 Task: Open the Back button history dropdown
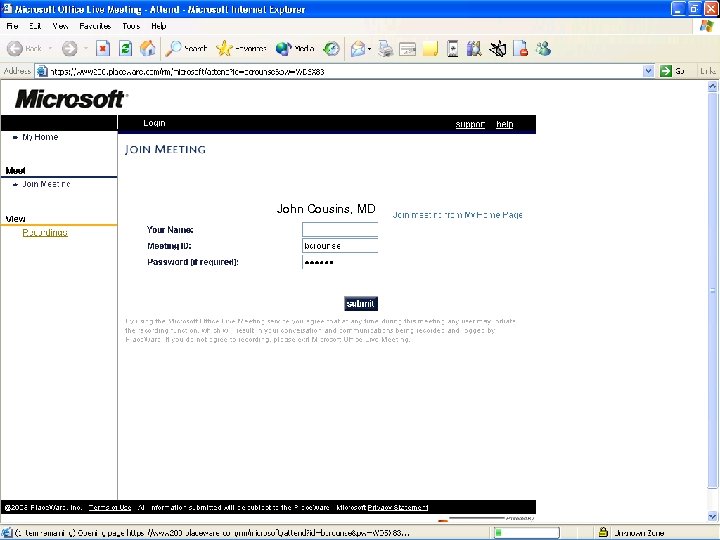50,48
